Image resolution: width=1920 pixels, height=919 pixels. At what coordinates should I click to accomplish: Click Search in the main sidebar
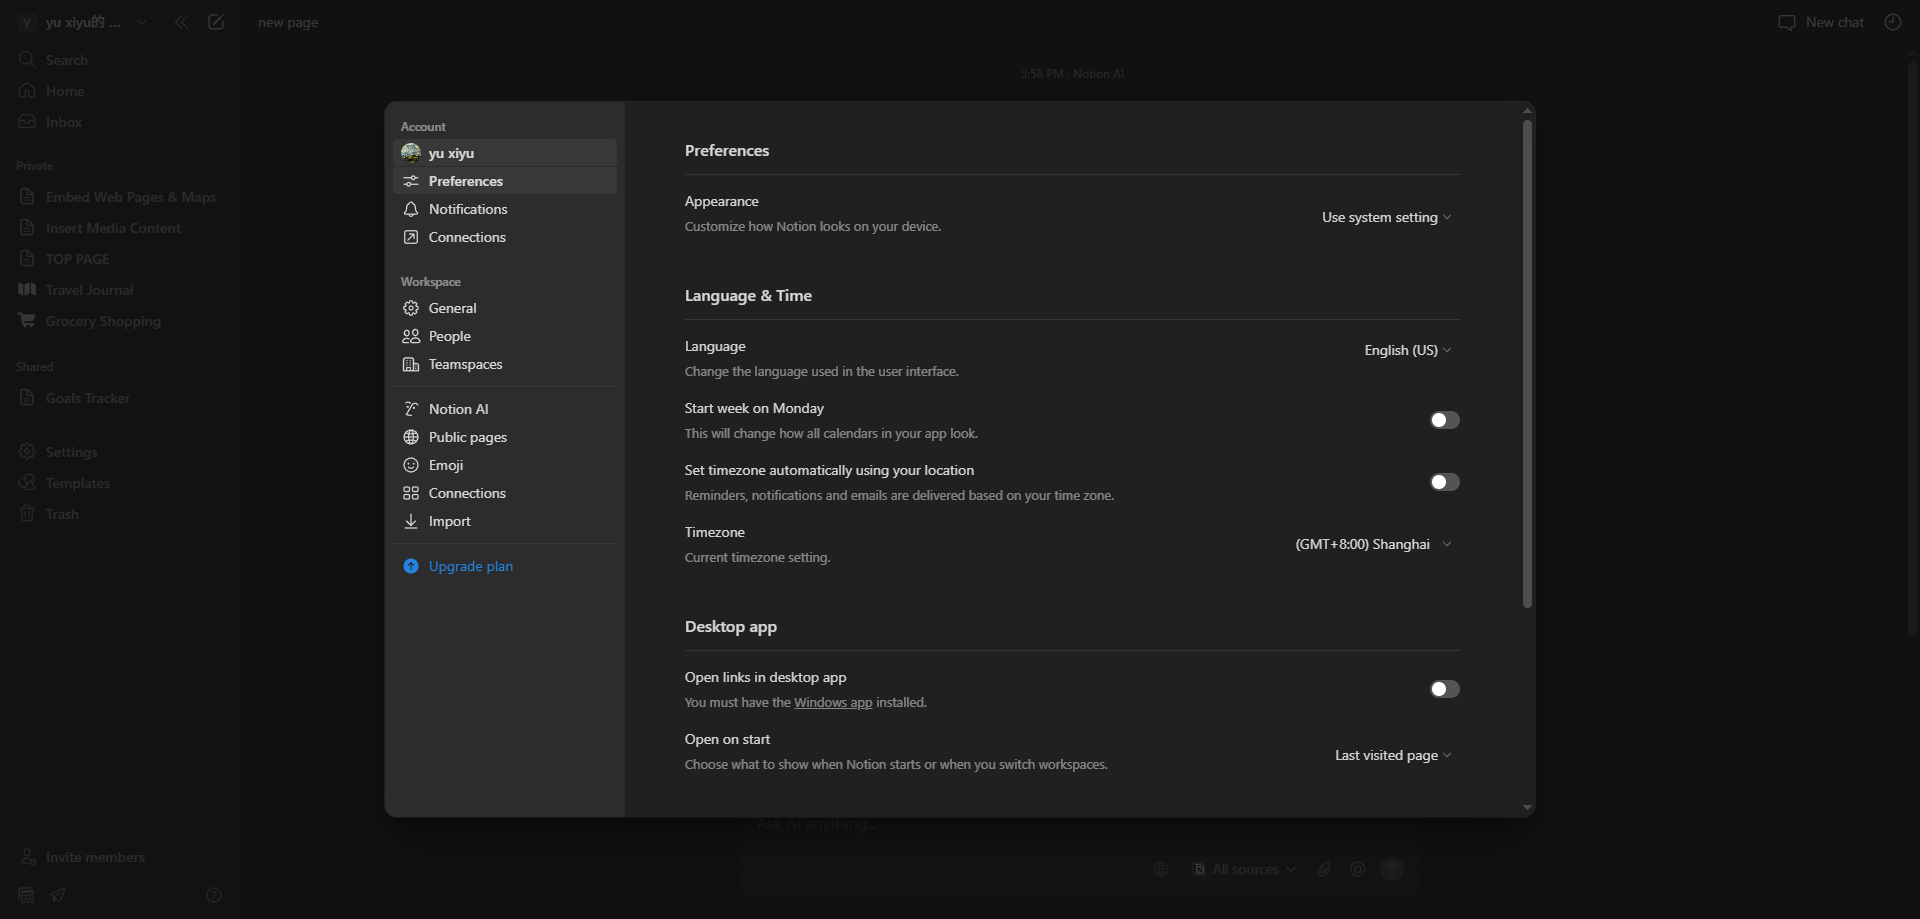click(x=118, y=60)
